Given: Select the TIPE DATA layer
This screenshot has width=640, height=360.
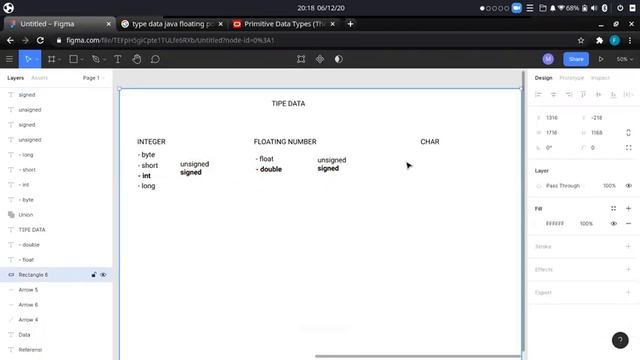Looking at the screenshot, I should (x=56, y=230).
